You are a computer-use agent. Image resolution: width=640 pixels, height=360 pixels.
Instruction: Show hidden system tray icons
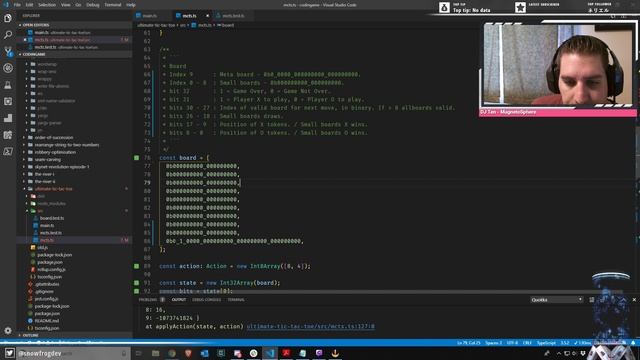[x=559, y=353]
